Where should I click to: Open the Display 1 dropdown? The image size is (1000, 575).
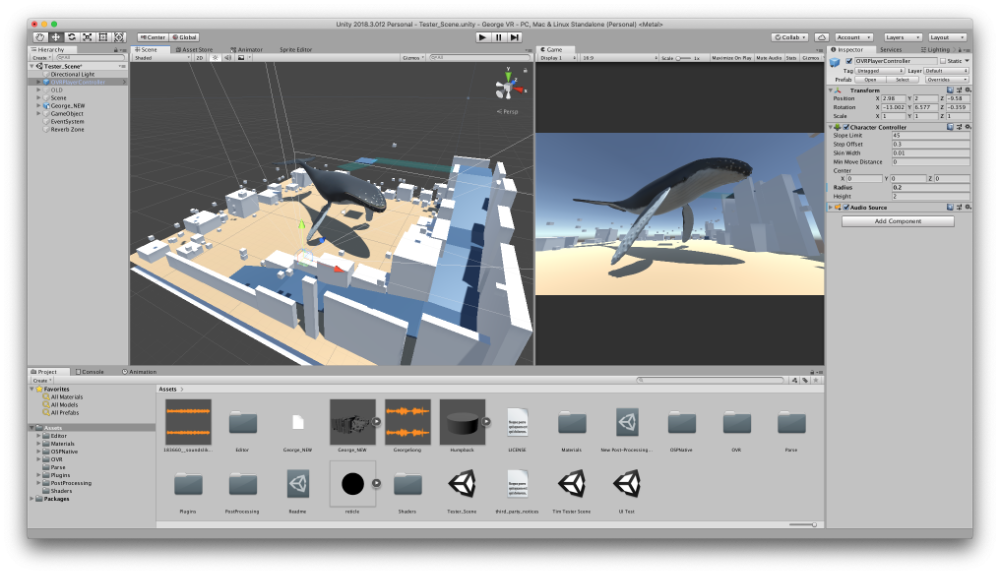point(558,58)
